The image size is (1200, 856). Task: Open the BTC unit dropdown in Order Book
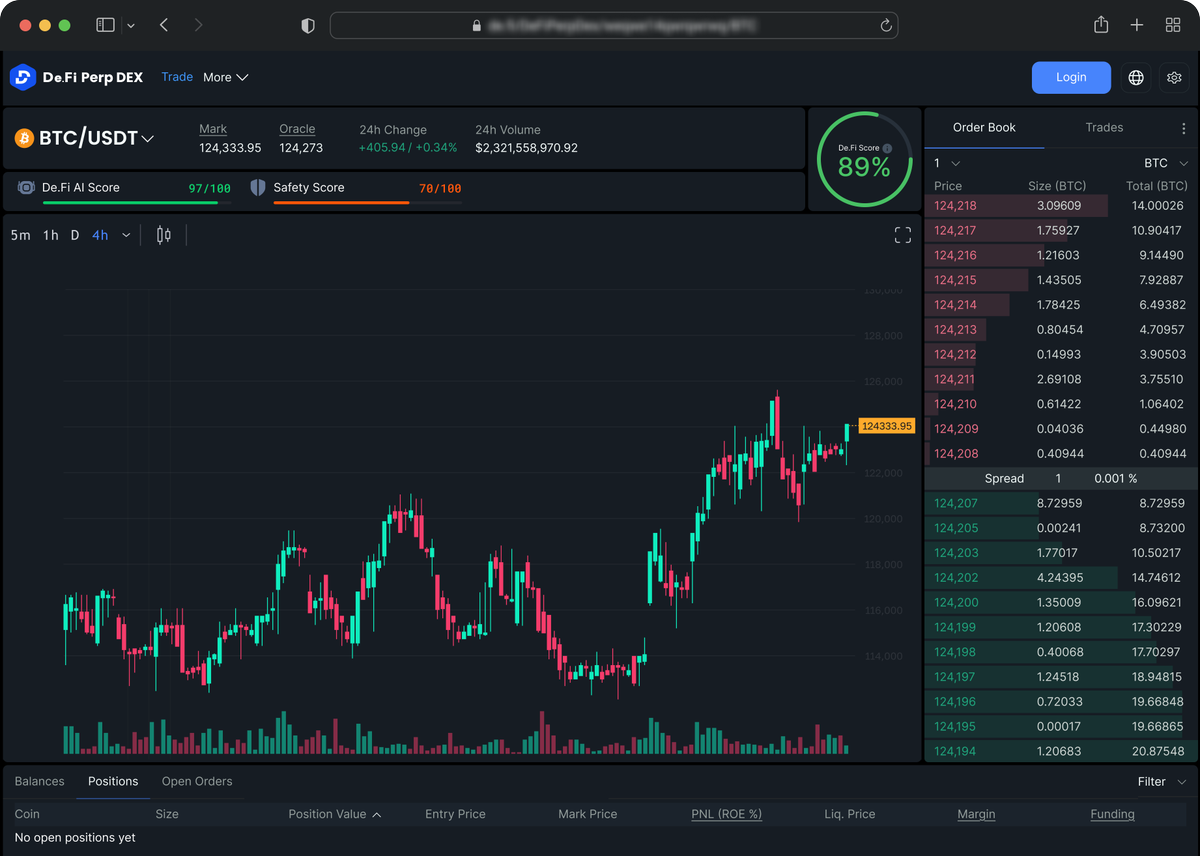pos(1166,162)
